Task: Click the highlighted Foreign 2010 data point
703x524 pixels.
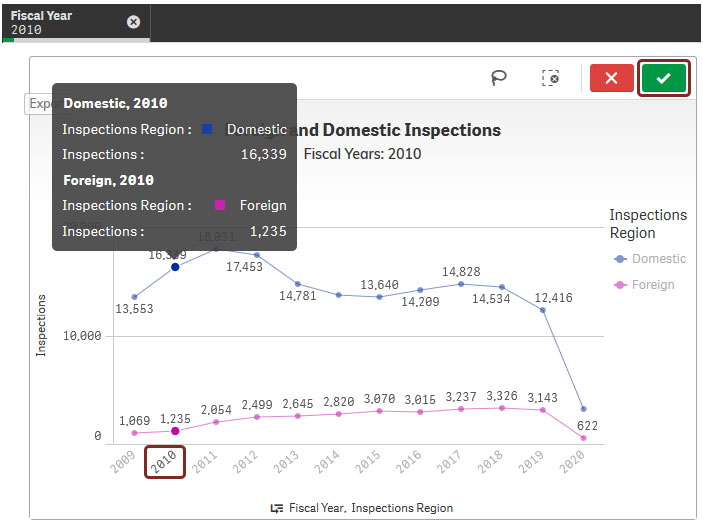Action: (175, 431)
